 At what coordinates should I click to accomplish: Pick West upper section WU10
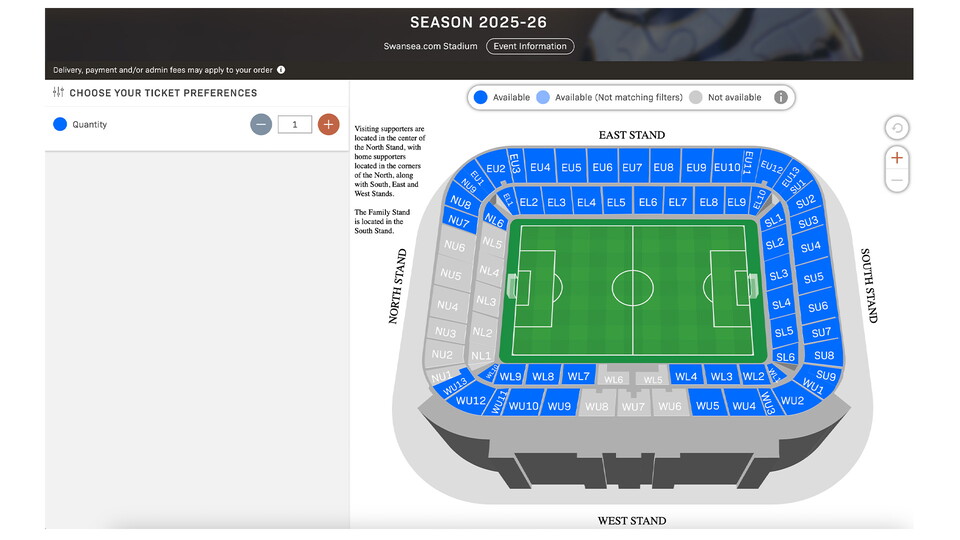coord(524,406)
